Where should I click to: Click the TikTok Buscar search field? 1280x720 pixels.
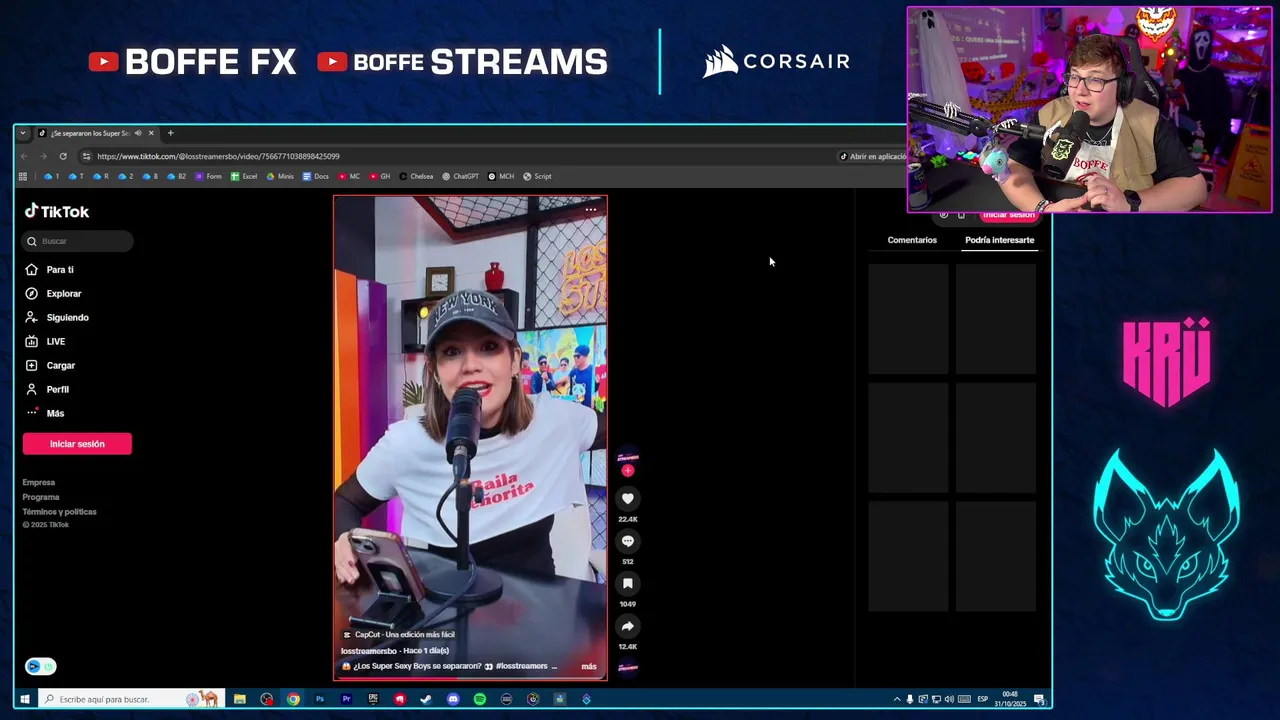[x=78, y=241]
